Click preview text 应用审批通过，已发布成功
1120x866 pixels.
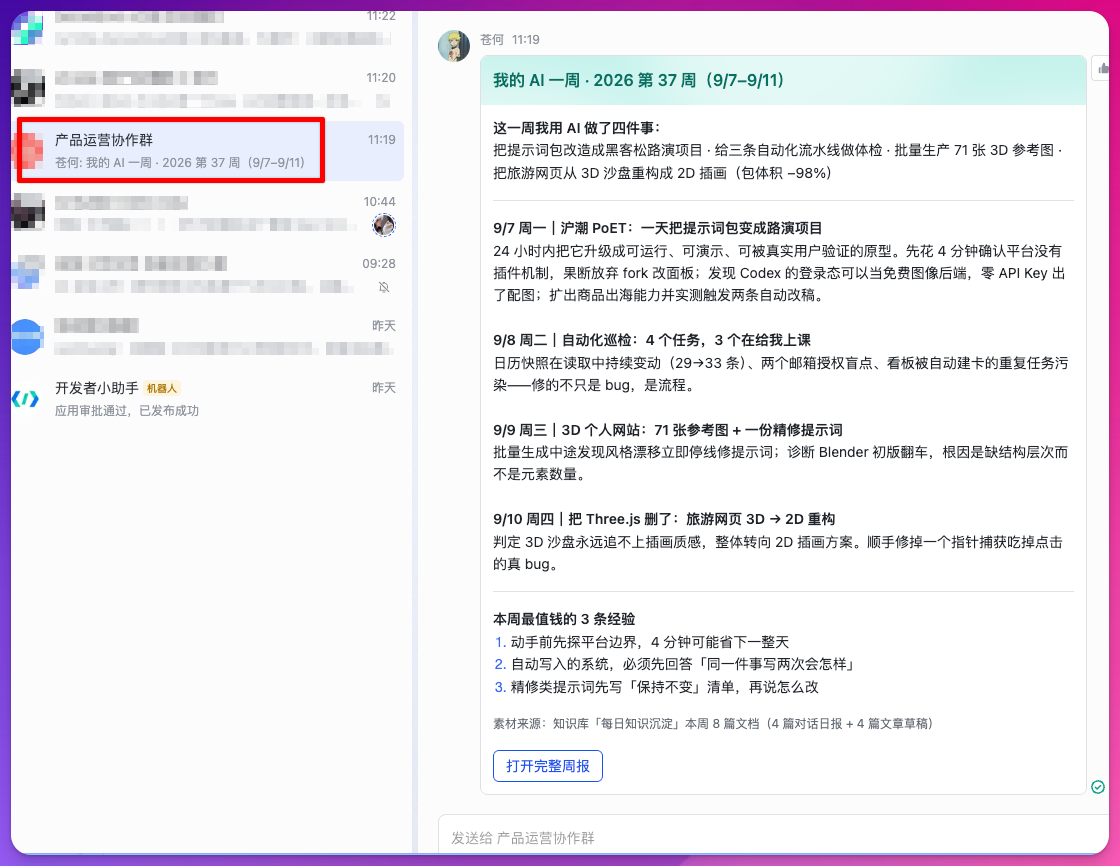coord(127,411)
